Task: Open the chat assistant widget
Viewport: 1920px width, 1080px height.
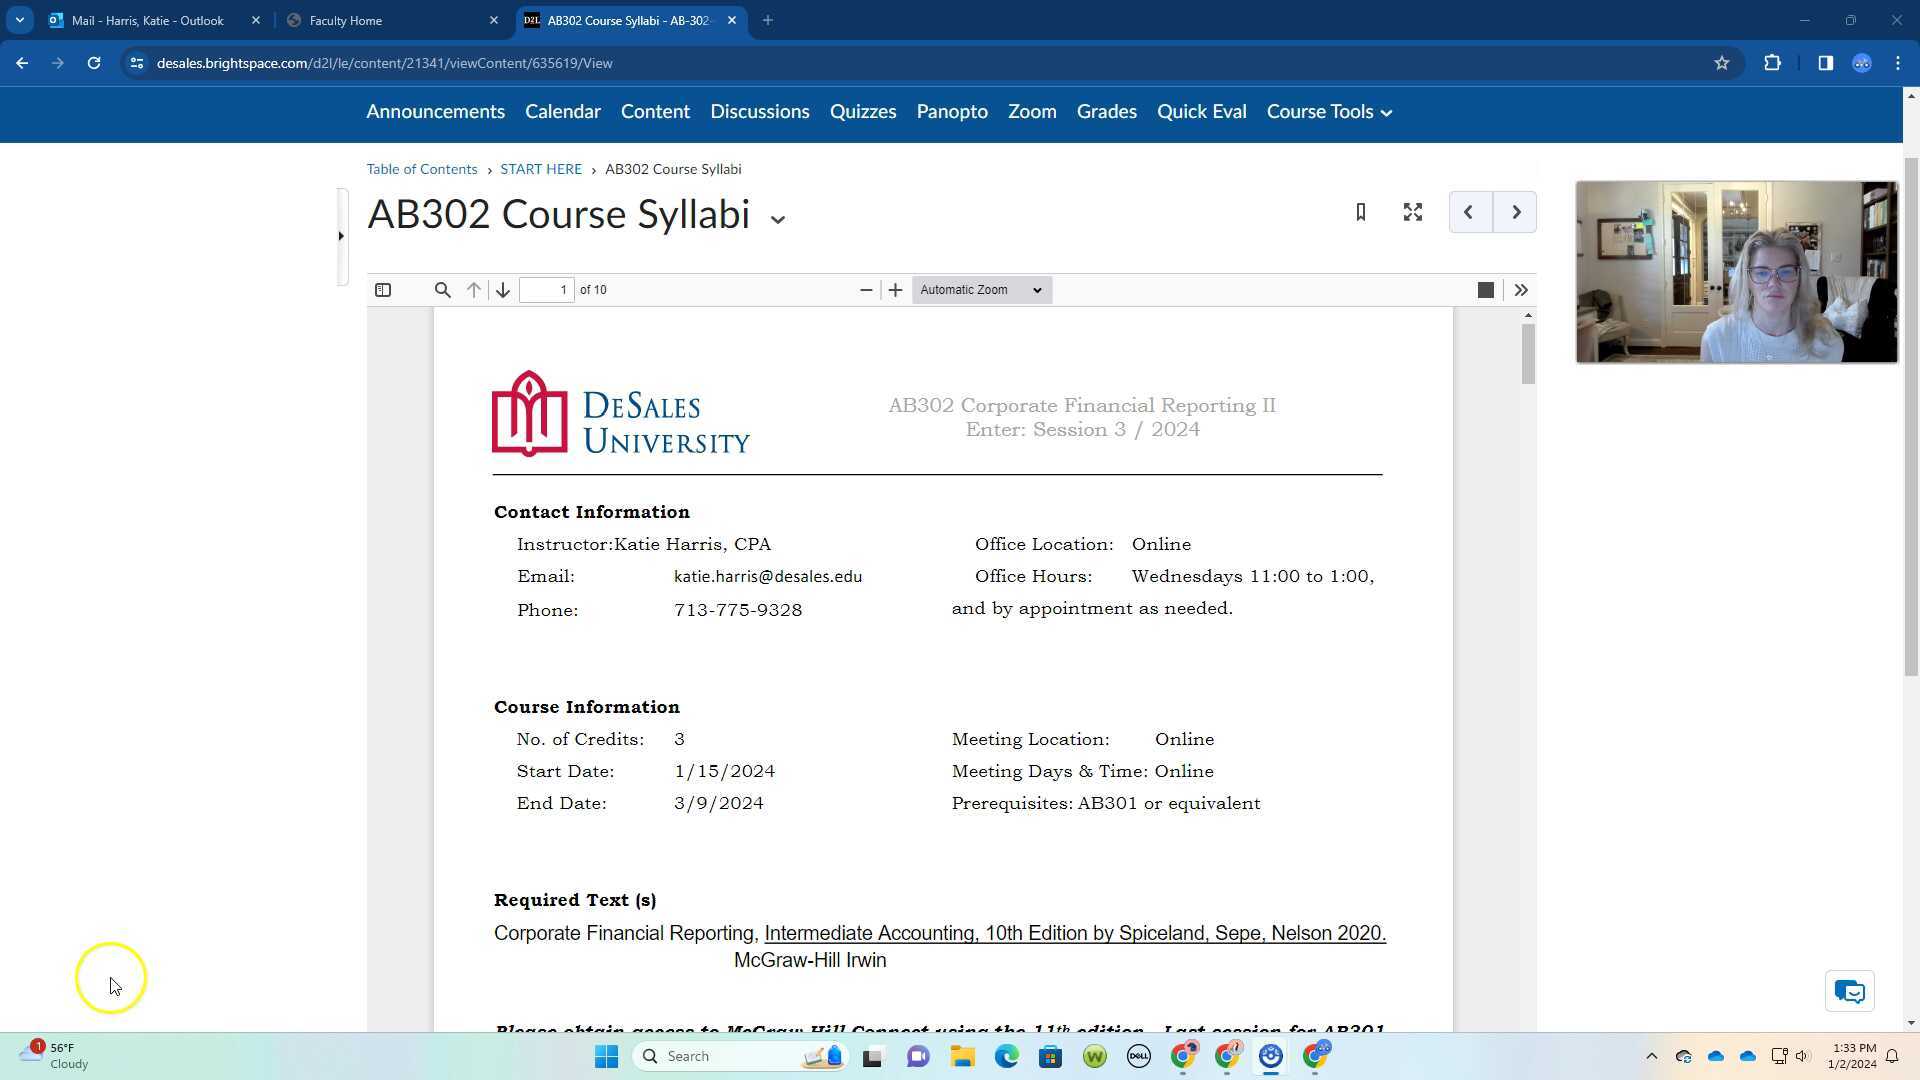Action: coord(1849,991)
